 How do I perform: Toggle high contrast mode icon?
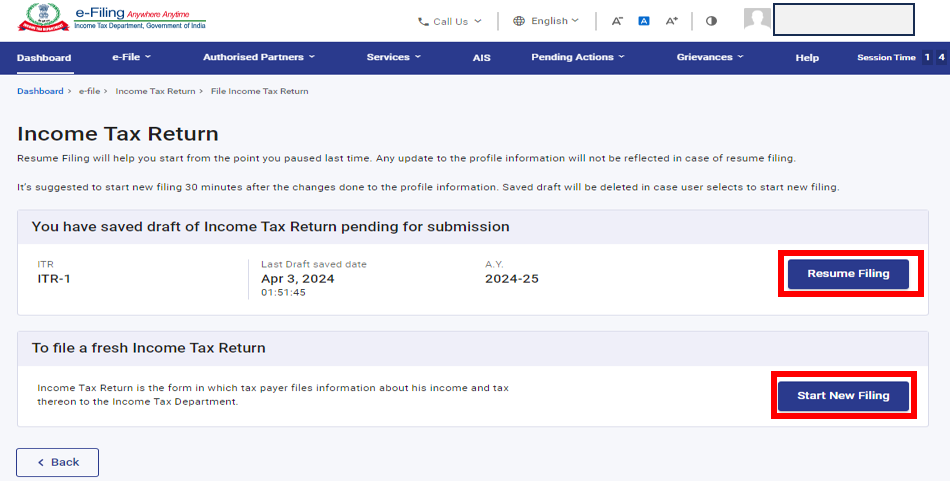711,21
